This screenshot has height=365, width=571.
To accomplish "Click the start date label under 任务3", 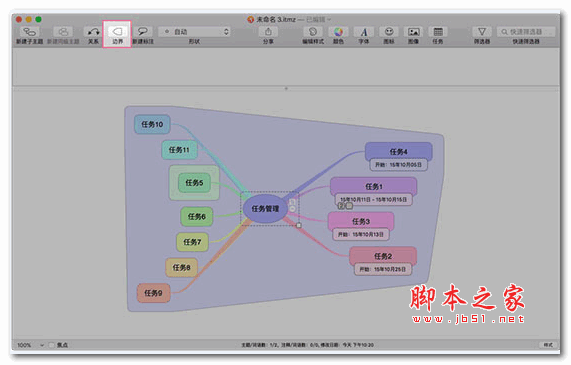I will (361, 235).
